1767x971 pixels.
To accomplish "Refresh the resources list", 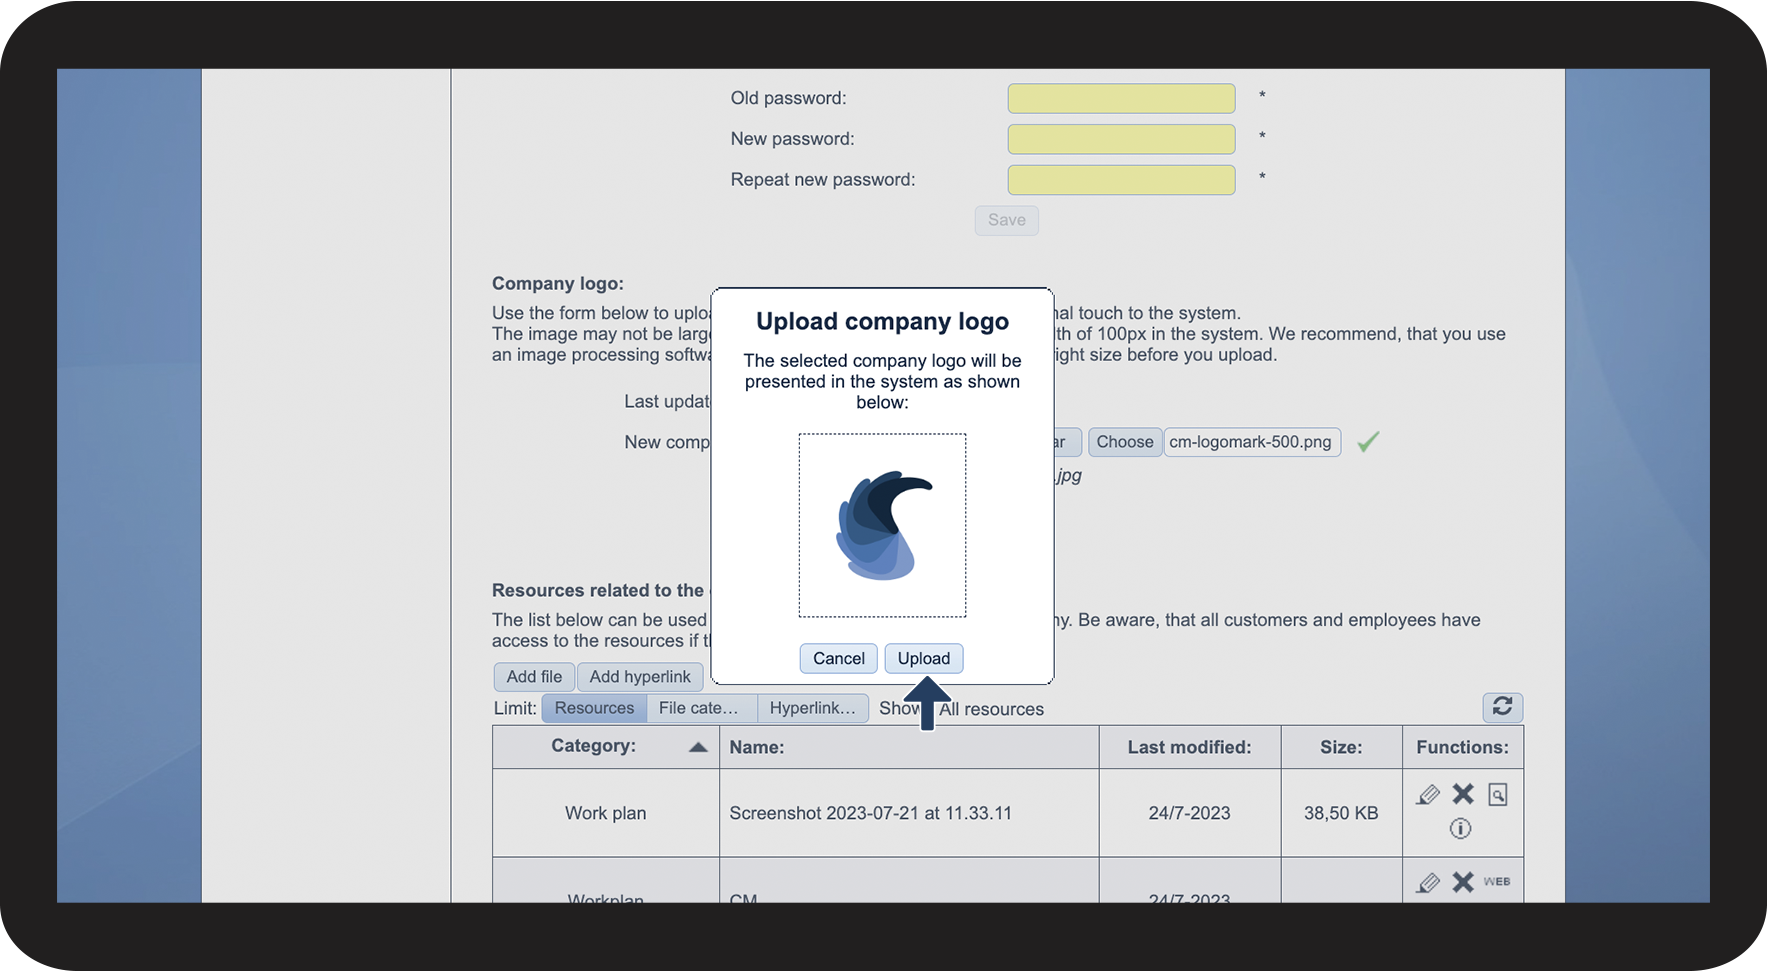I will click(1502, 707).
